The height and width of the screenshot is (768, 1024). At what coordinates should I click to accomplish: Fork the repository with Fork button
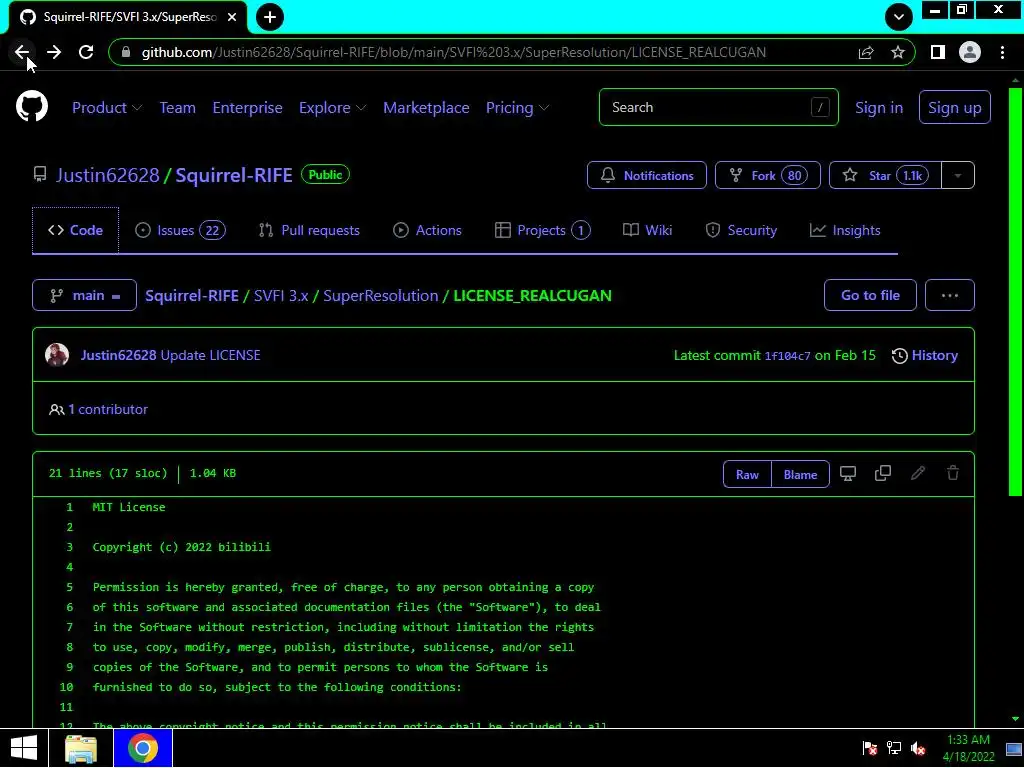pos(767,175)
